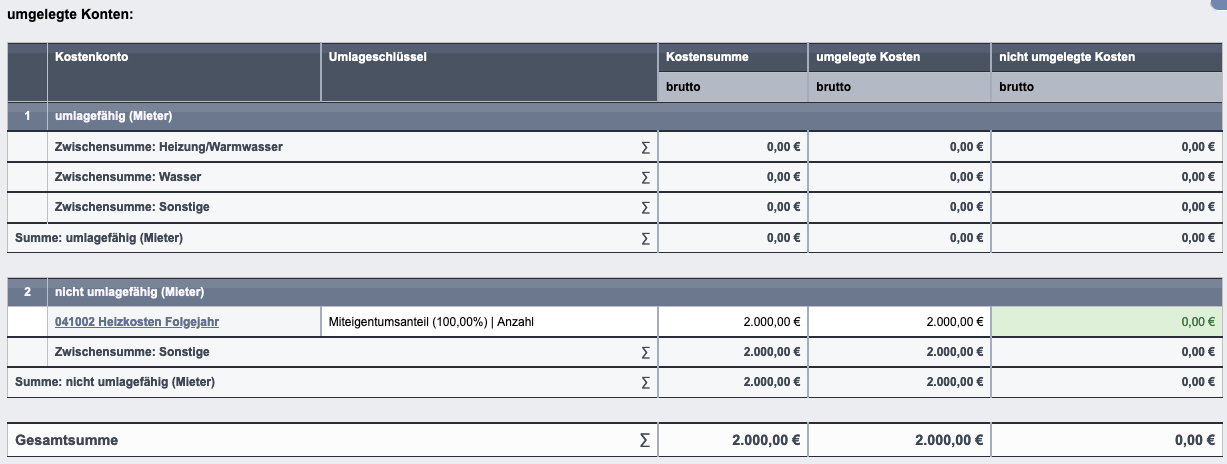Select section 1 umlagefähig (Mieter) header row
Screen dimensions: 1227x464
(x=616, y=116)
